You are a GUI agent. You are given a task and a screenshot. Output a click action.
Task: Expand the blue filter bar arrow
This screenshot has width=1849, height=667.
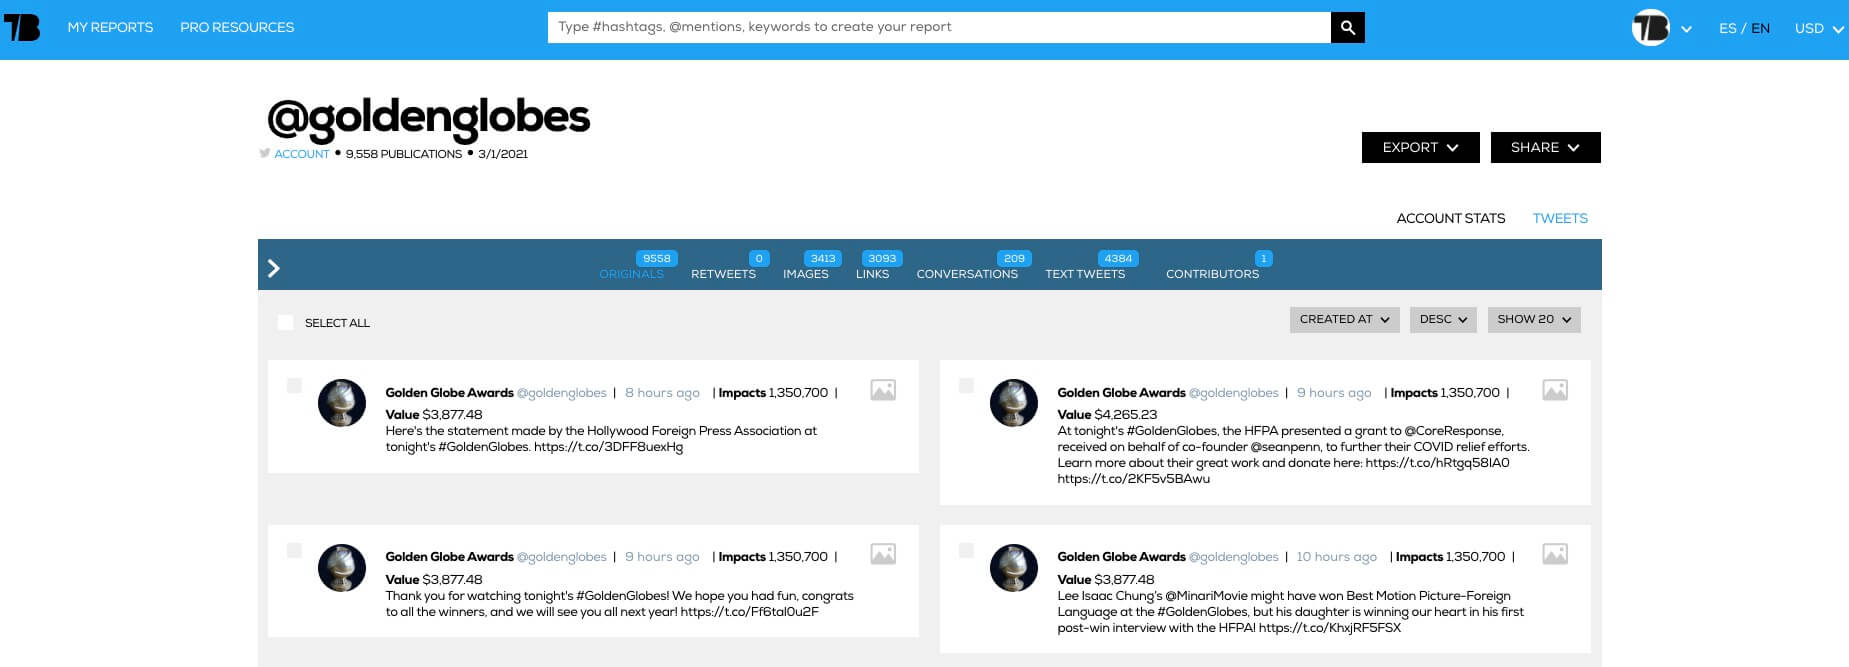pyautogui.click(x=274, y=268)
